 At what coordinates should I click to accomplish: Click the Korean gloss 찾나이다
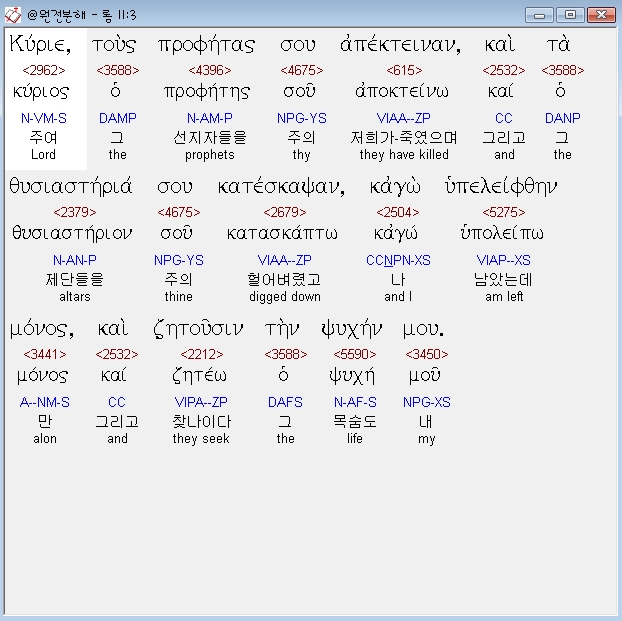point(201,421)
